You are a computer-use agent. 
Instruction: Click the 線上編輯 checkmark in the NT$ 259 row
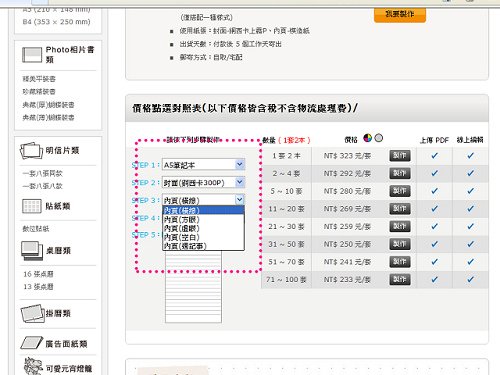coord(470,226)
